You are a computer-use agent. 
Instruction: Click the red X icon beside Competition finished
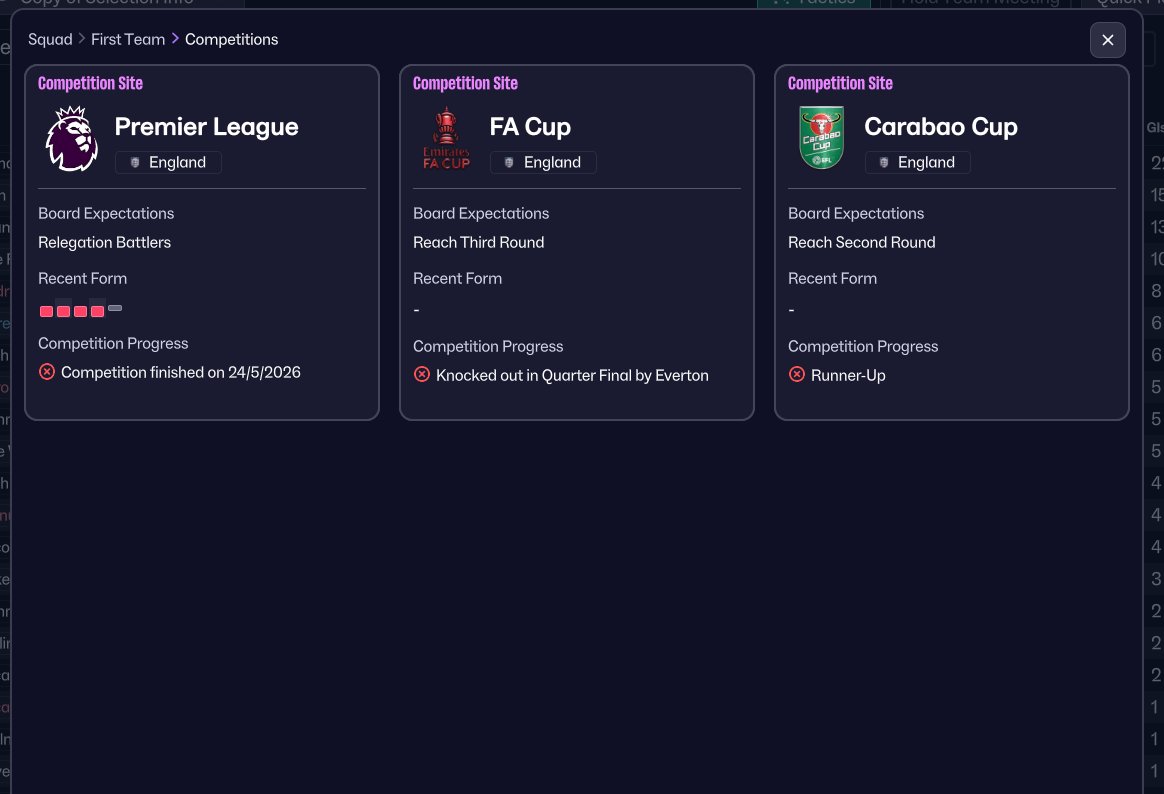[x=47, y=371]
